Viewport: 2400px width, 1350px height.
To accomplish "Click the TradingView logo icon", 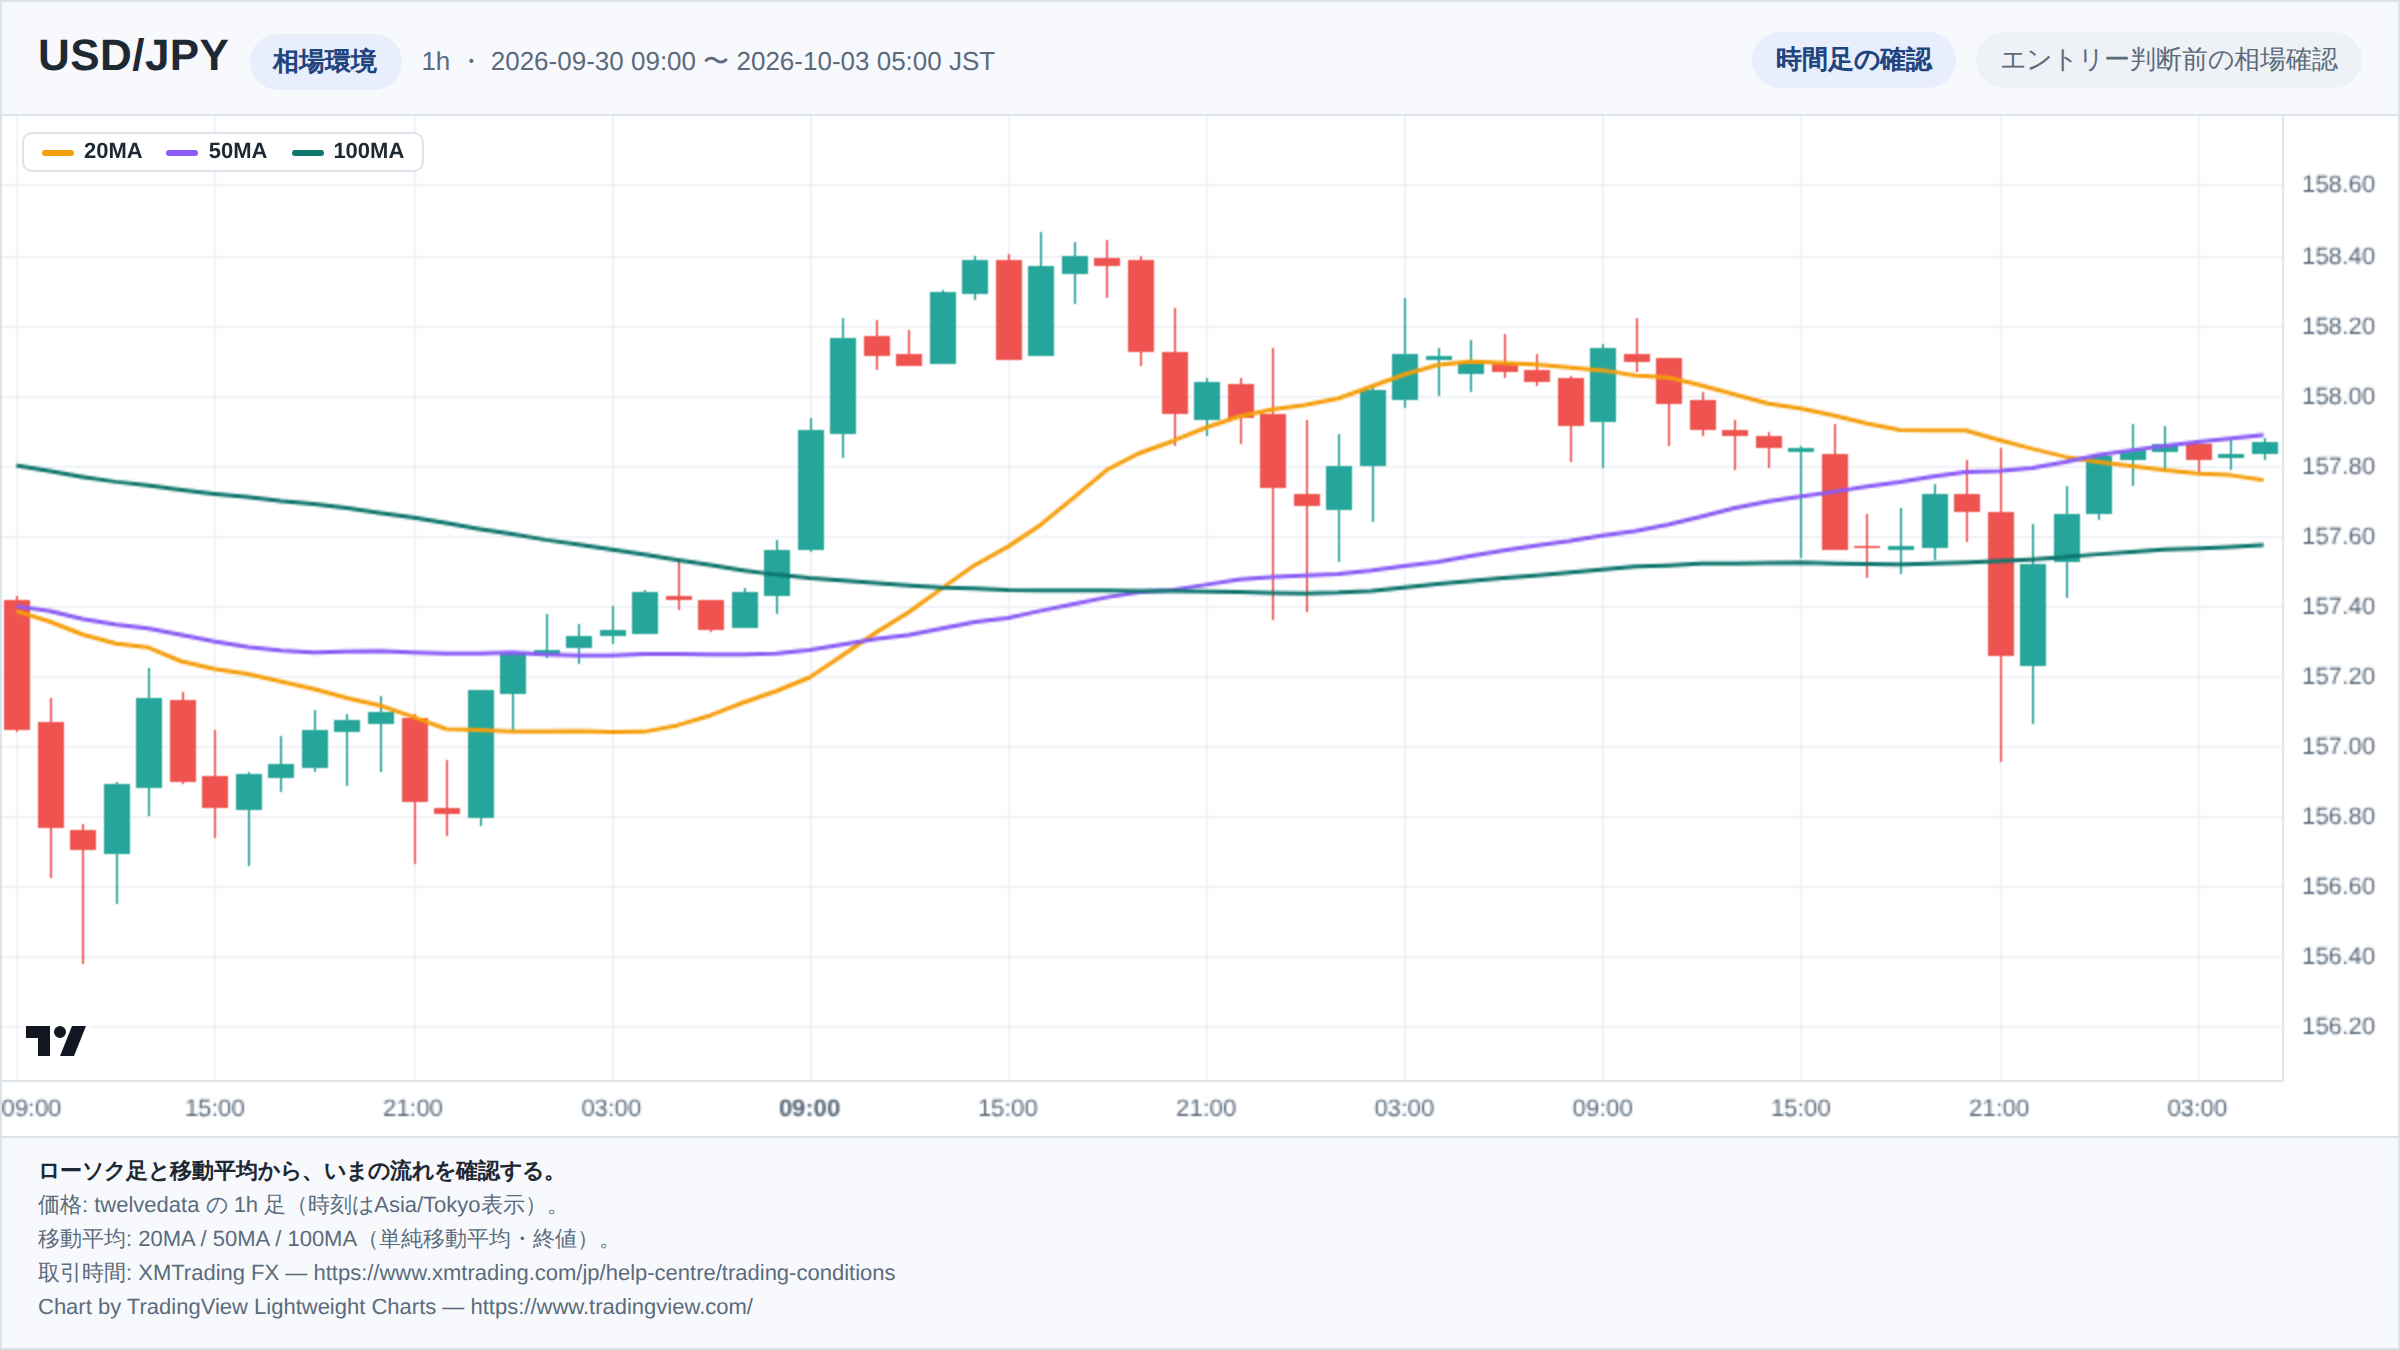I will [55, 1041].
